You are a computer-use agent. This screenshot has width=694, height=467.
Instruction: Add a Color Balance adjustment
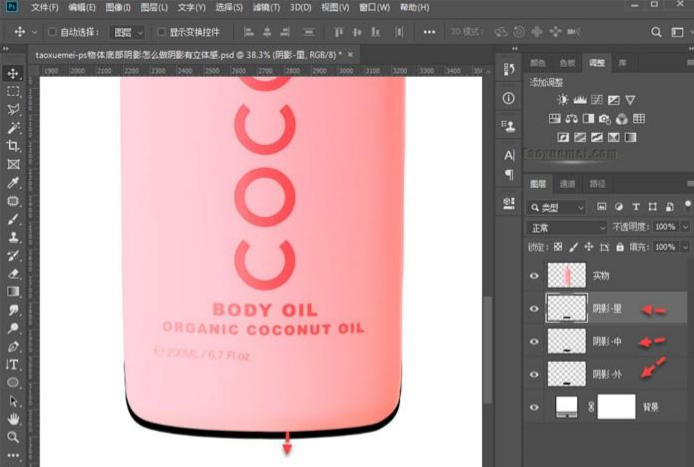(x=571, y=119)
